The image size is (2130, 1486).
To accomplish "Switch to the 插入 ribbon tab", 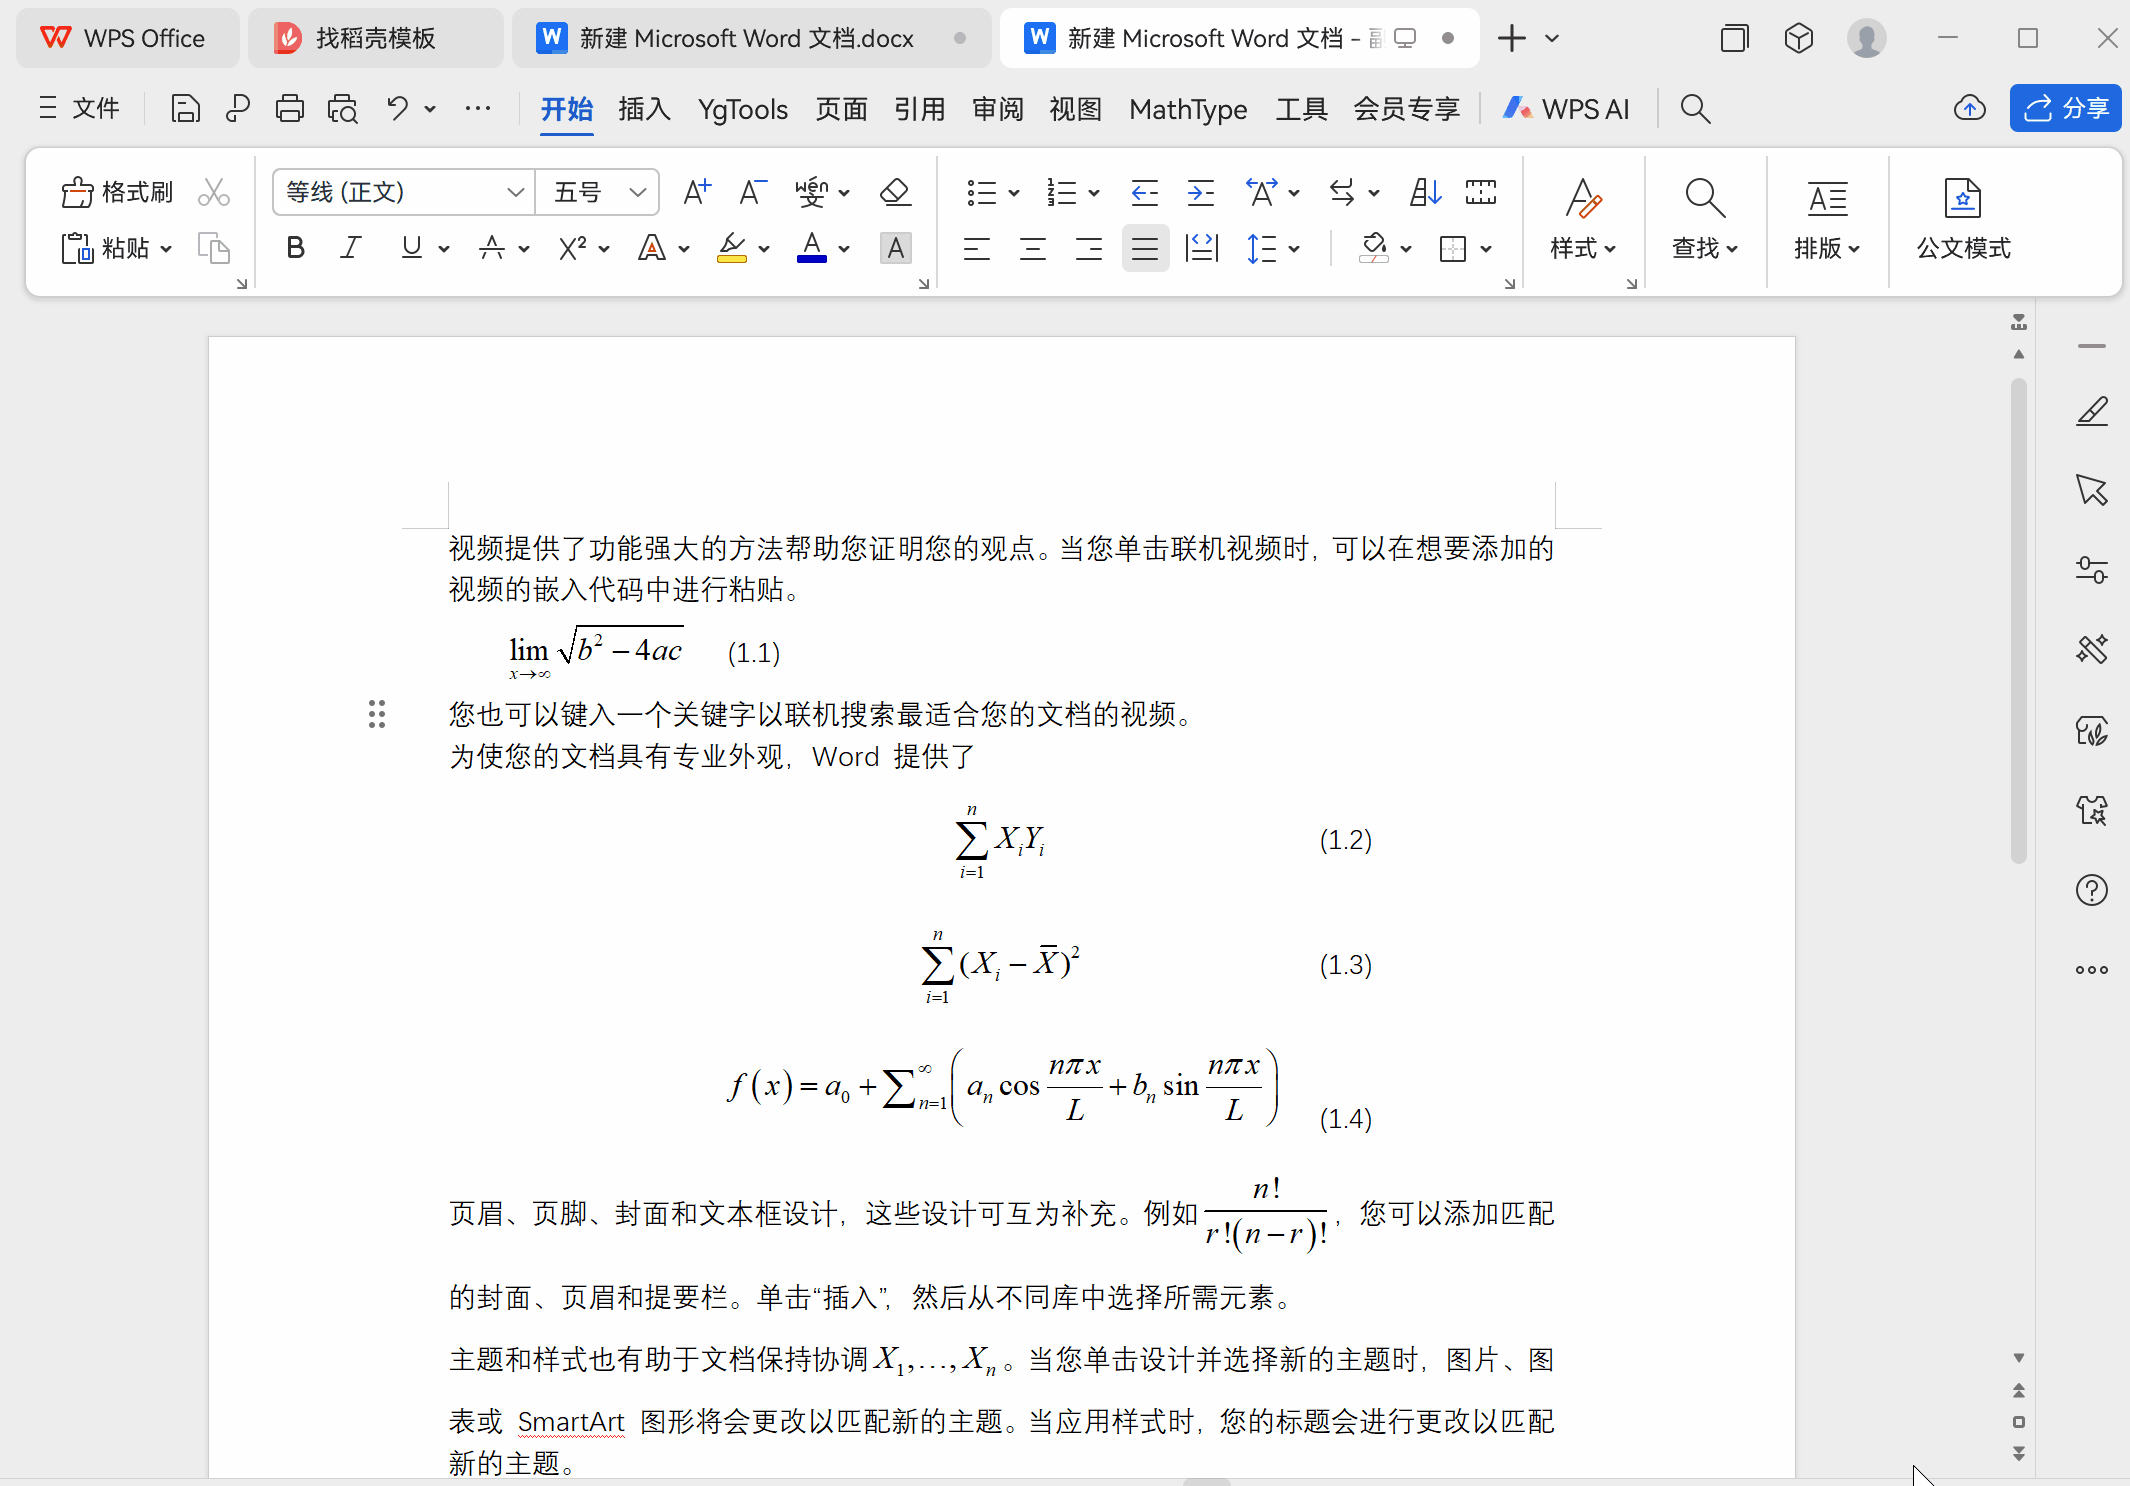I will pos(644,108).
